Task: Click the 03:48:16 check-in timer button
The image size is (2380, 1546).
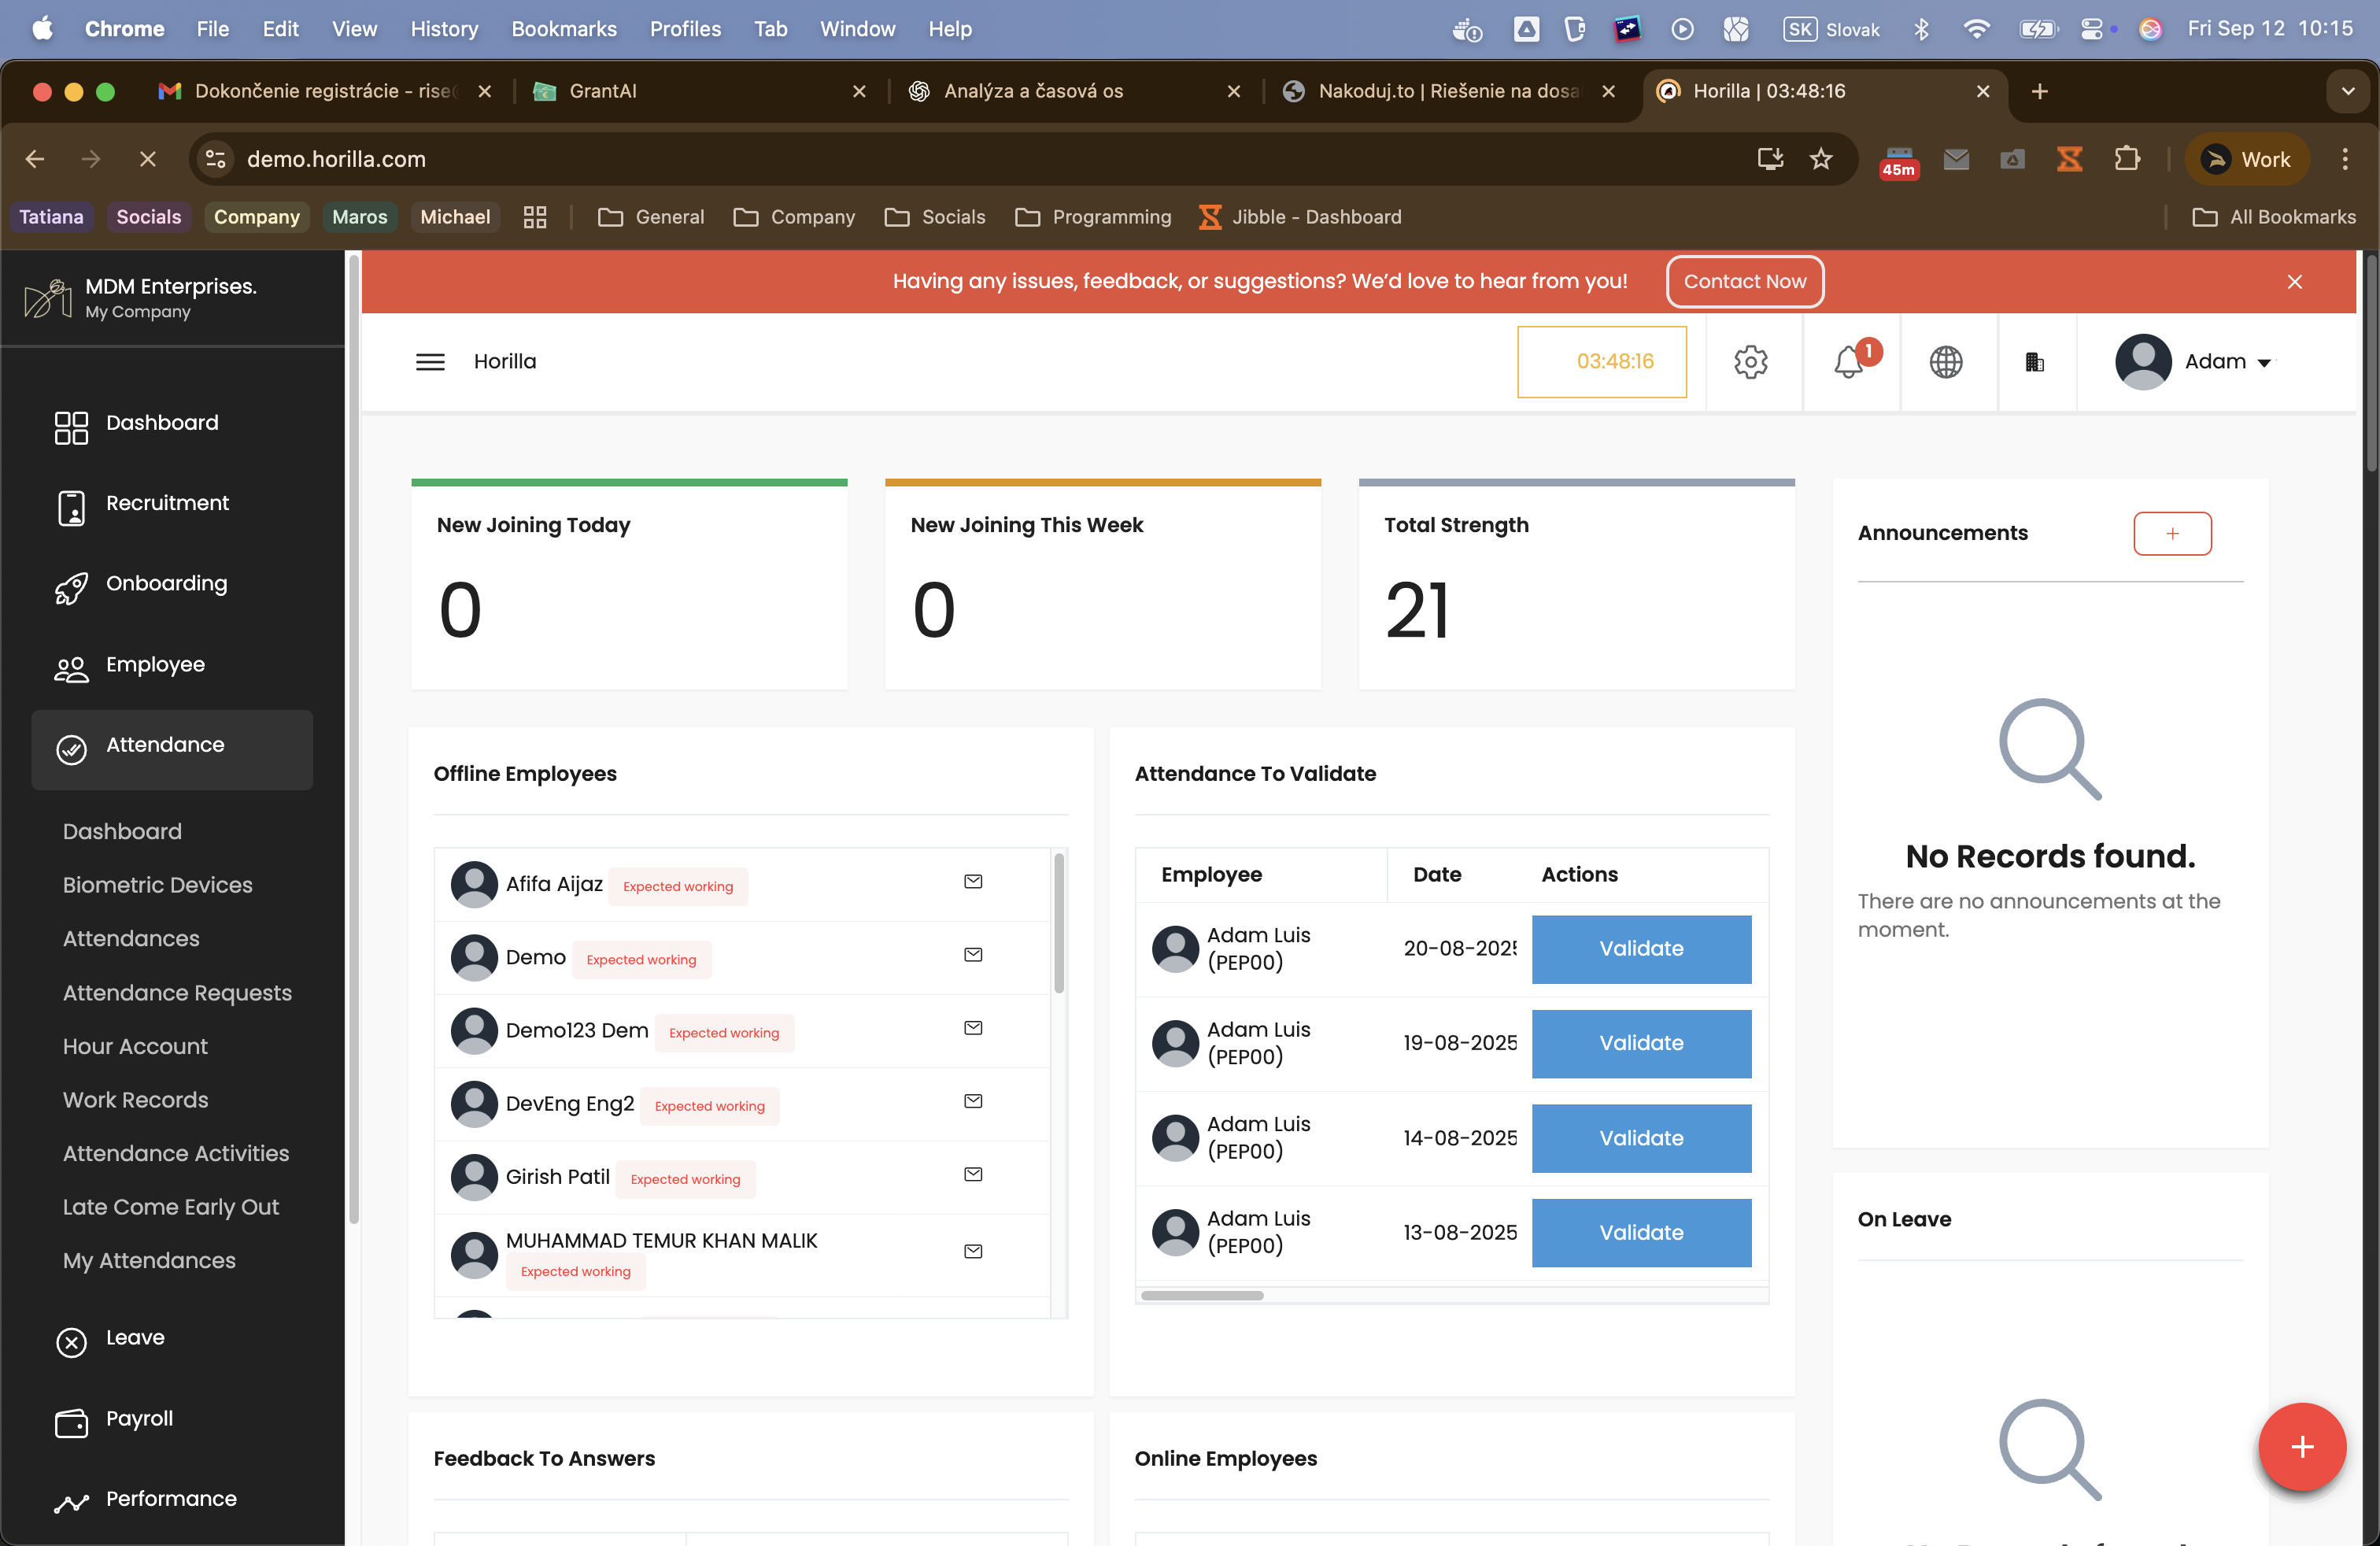Action: coord(1601,361)
